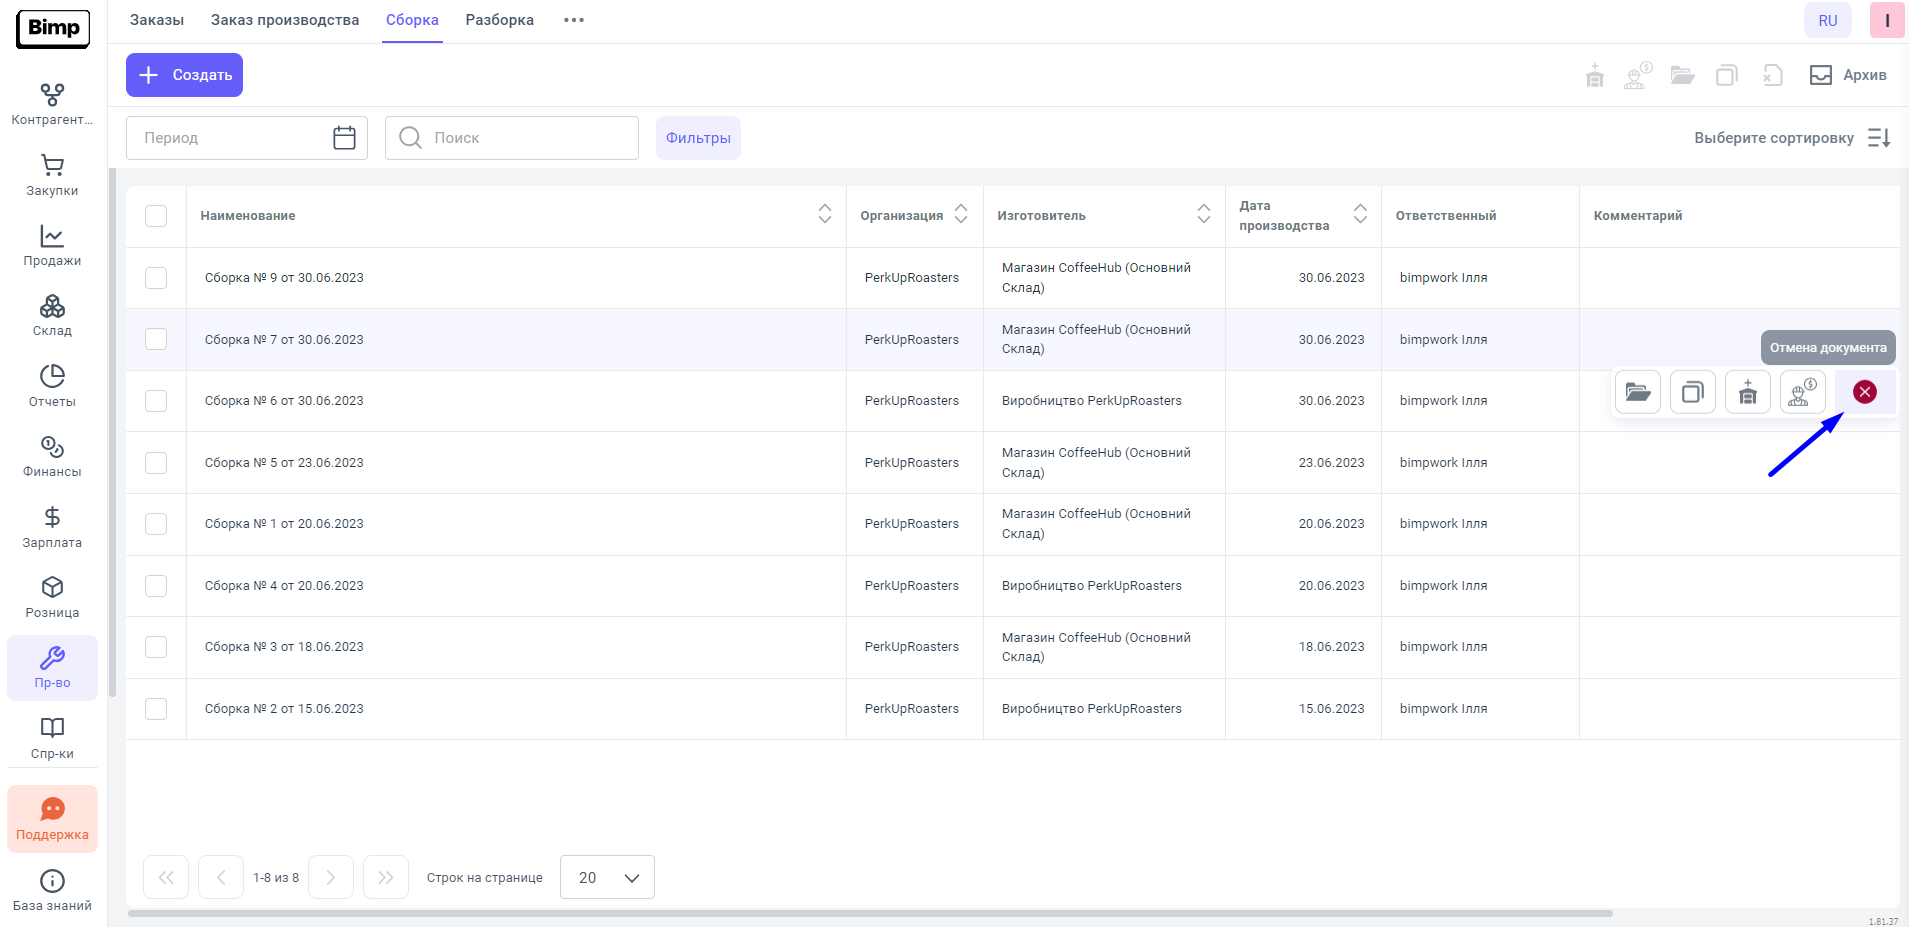The height and width of the screenshot is (927, 1909).
Task: Open the rows per page dropdown
Action: click(x=607, y=877)
